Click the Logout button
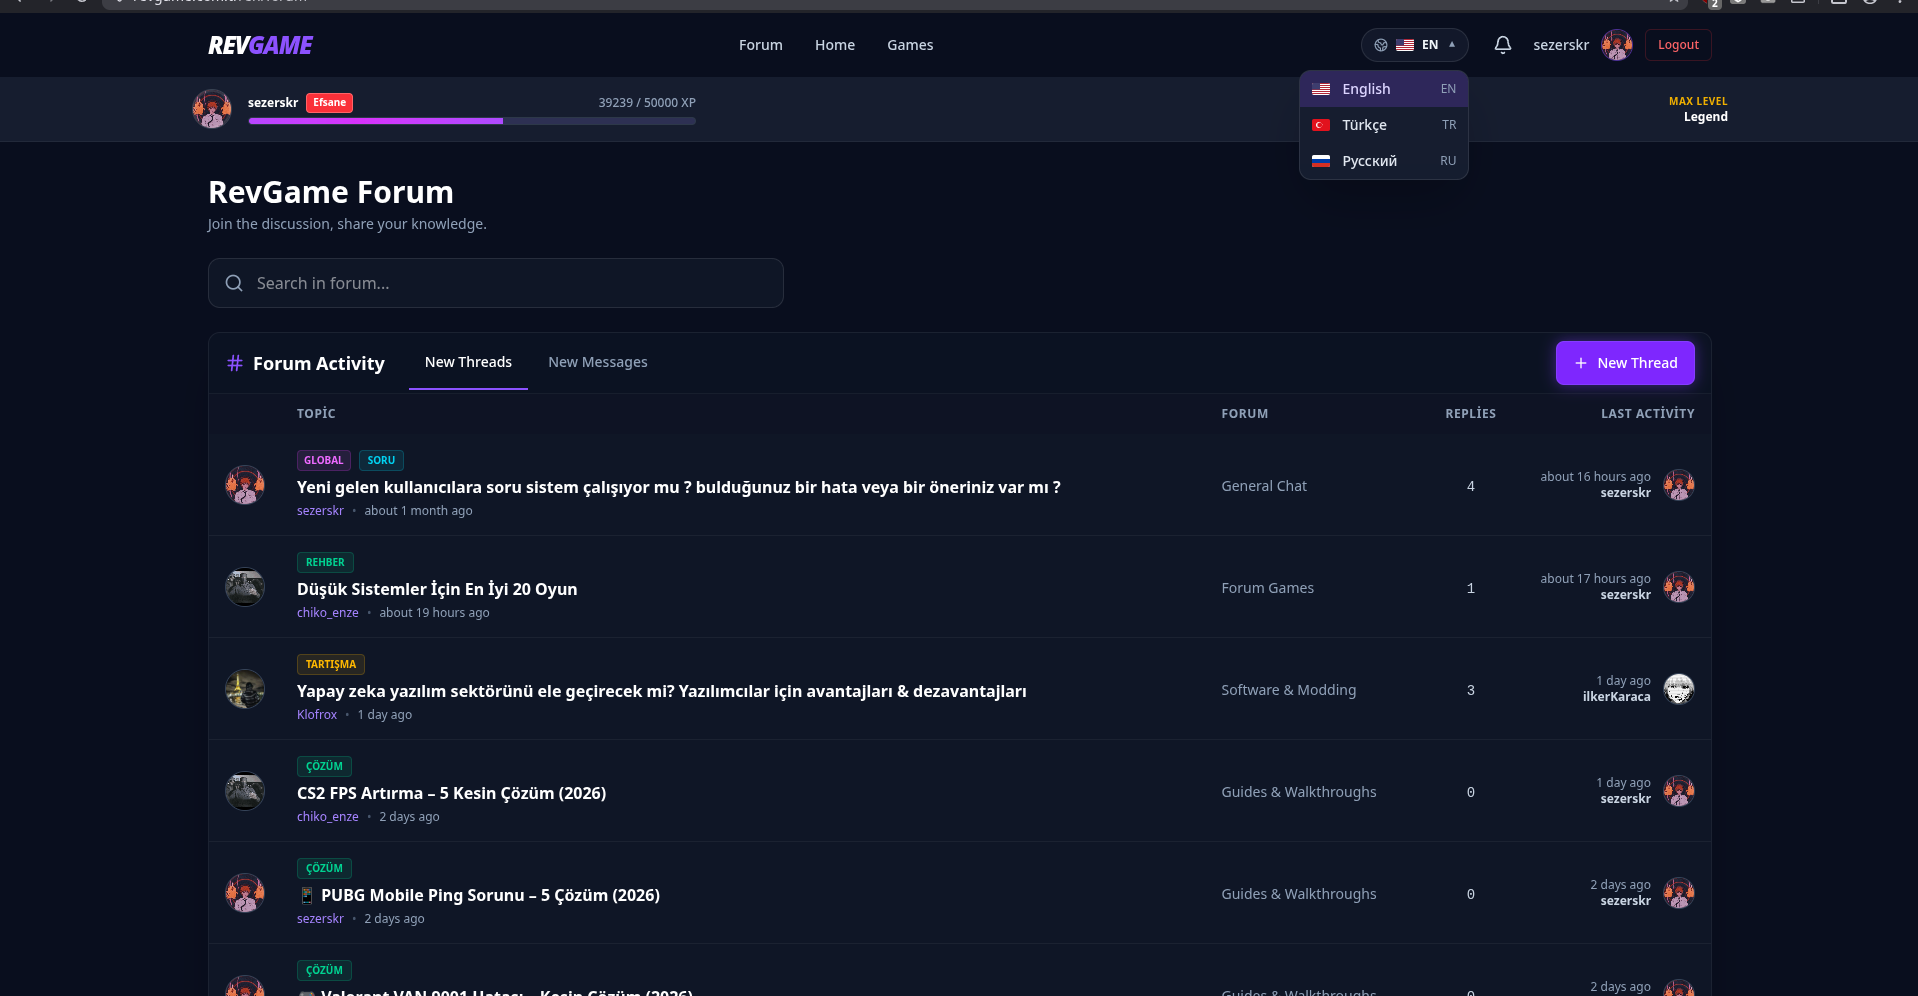Screen dimensions: 1918x996 1678,45
